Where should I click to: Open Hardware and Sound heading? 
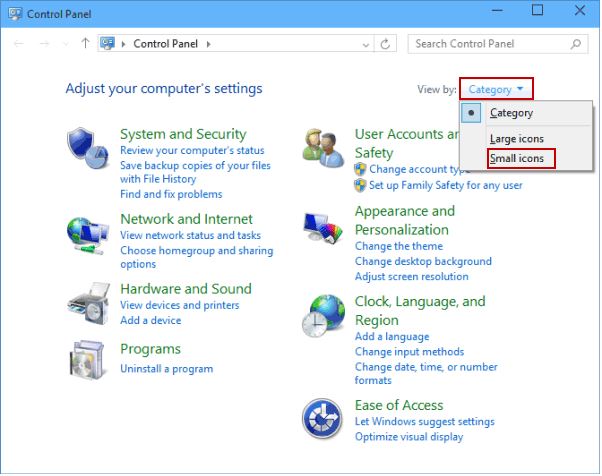coord(186,289)
